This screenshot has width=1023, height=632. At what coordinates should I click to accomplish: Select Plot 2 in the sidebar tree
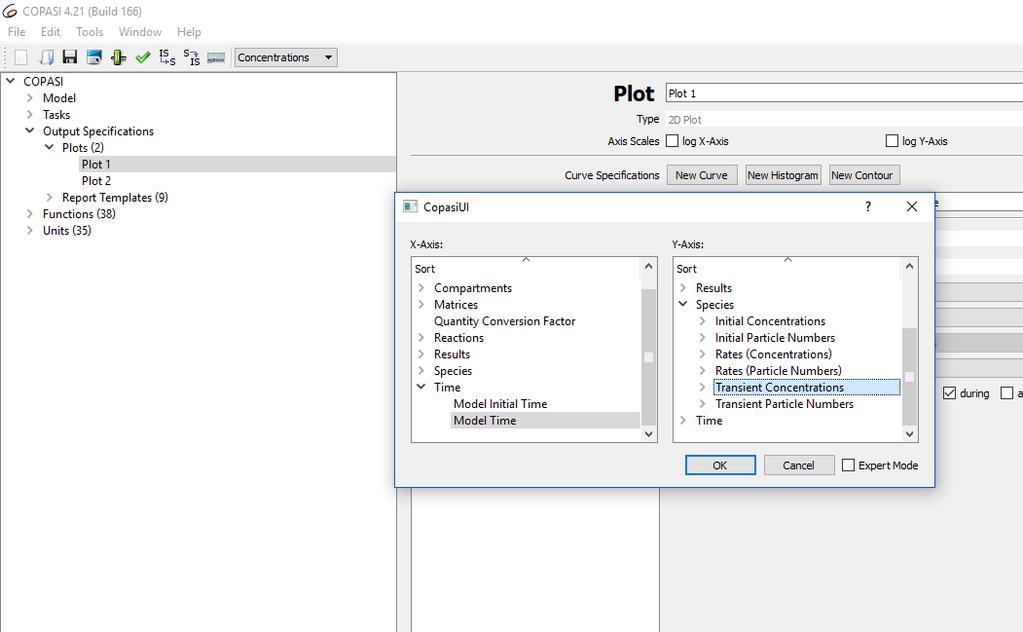click(x=96, y=181)
